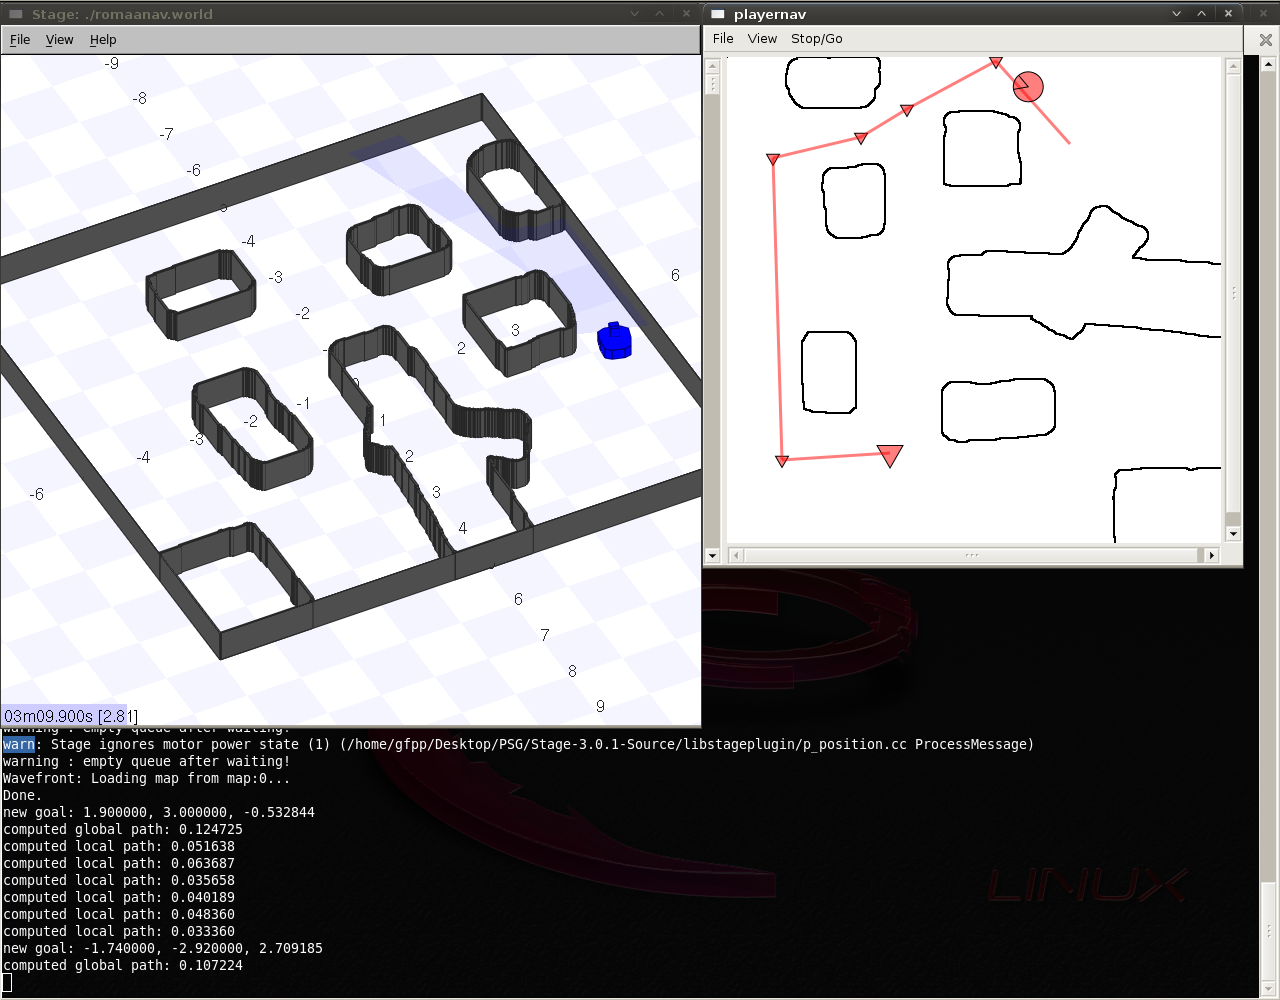Open the View menu in playernav
Viewport: 1280px width, 1000px height.
point(762,39)
